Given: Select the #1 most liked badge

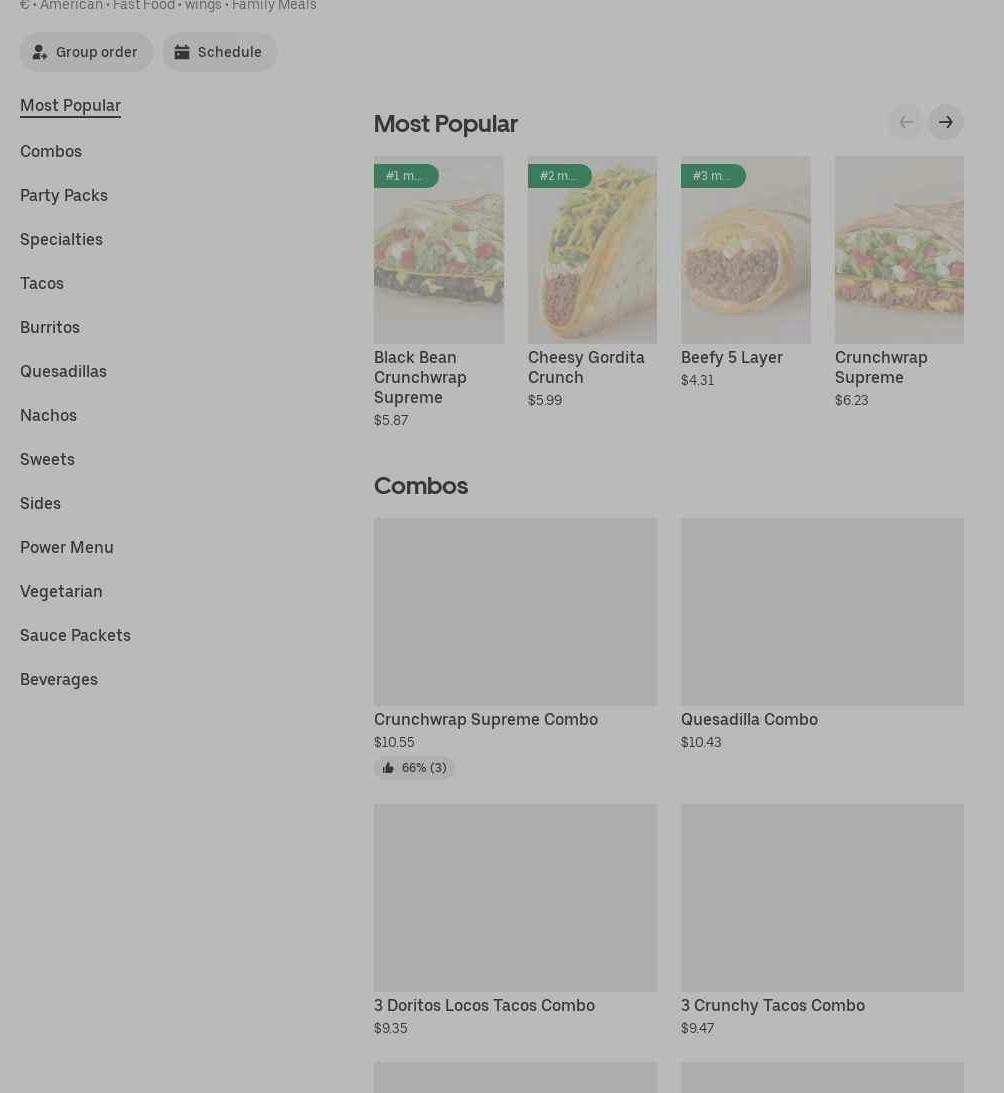Looking at the screenshot, I should pyautogui.click(x=405, y=176).
